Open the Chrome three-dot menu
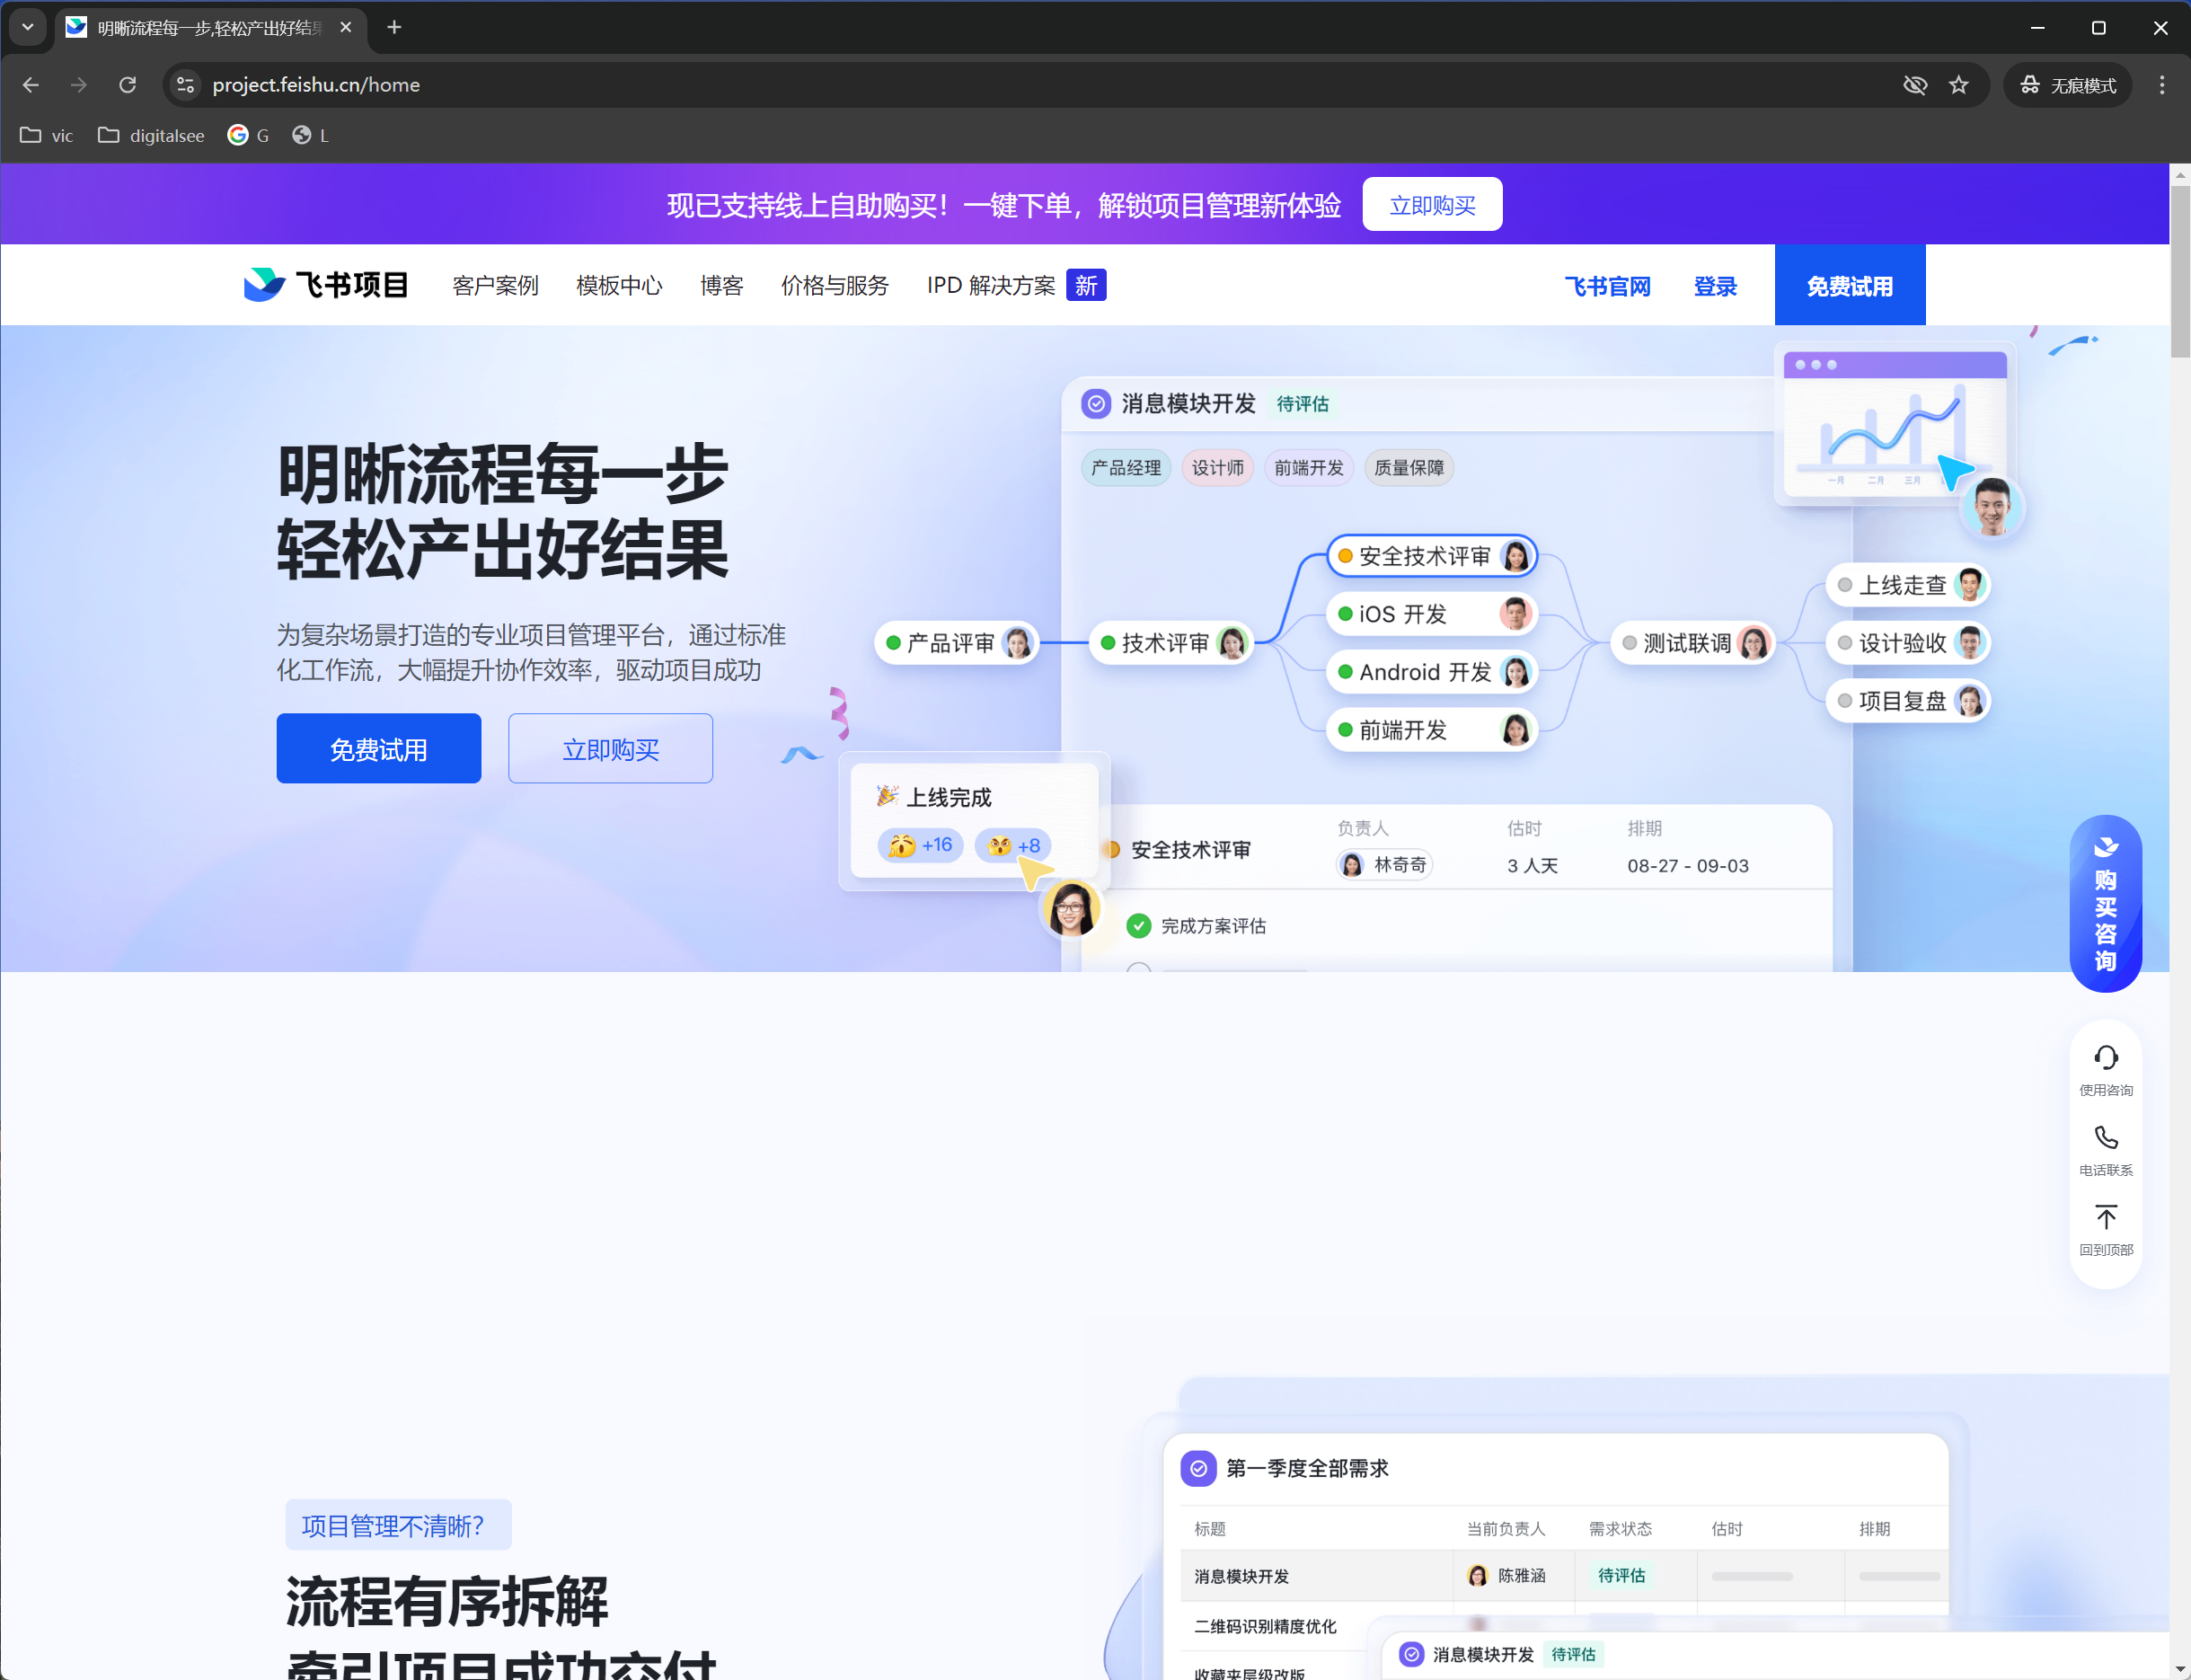This screenshot has height=1680, width=2191. coord(2161,85)
